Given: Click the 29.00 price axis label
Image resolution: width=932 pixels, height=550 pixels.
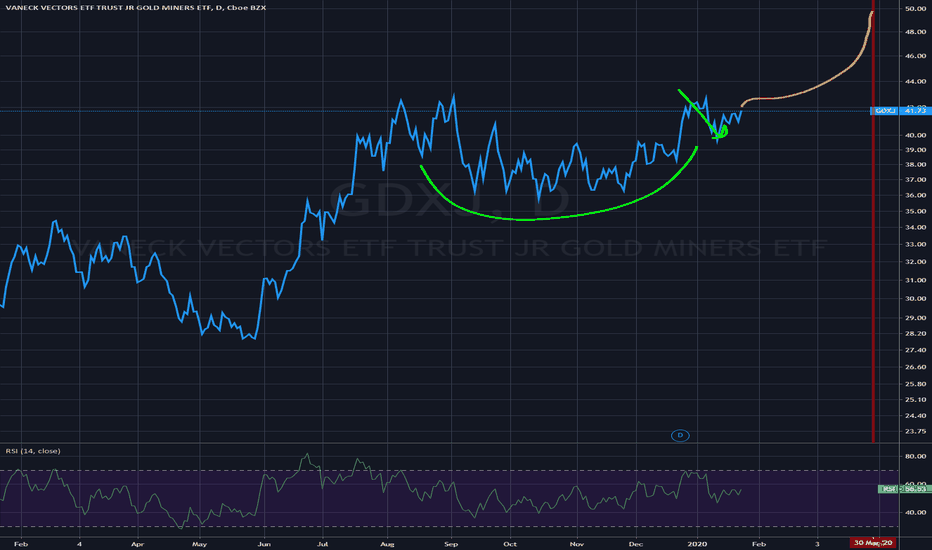Looking at the screenshot, I should 915,318.
